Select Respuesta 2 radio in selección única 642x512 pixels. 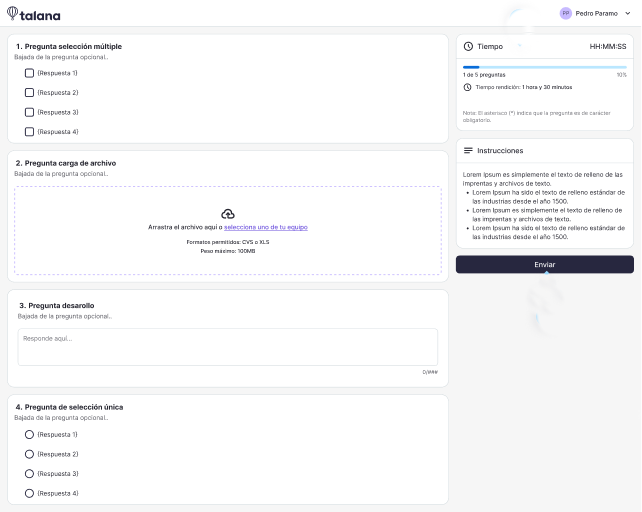(29, 454)
